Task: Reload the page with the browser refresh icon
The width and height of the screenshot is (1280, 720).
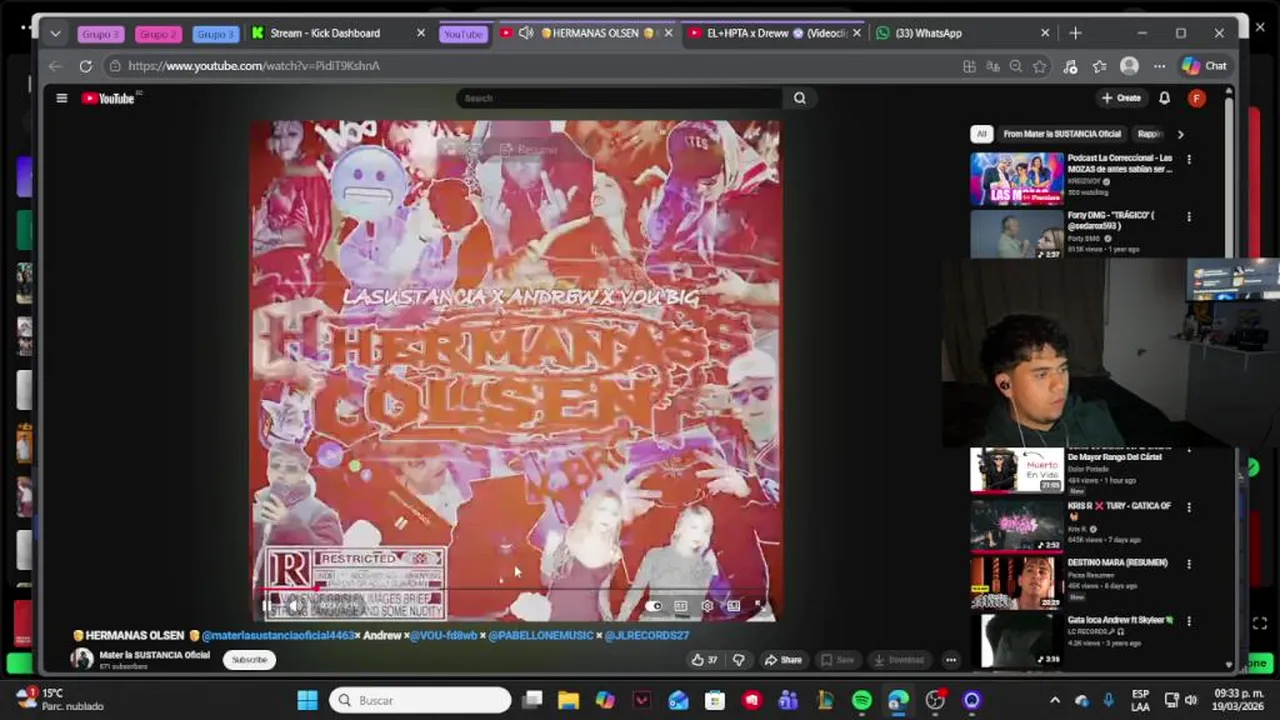Action: point(86,66)
